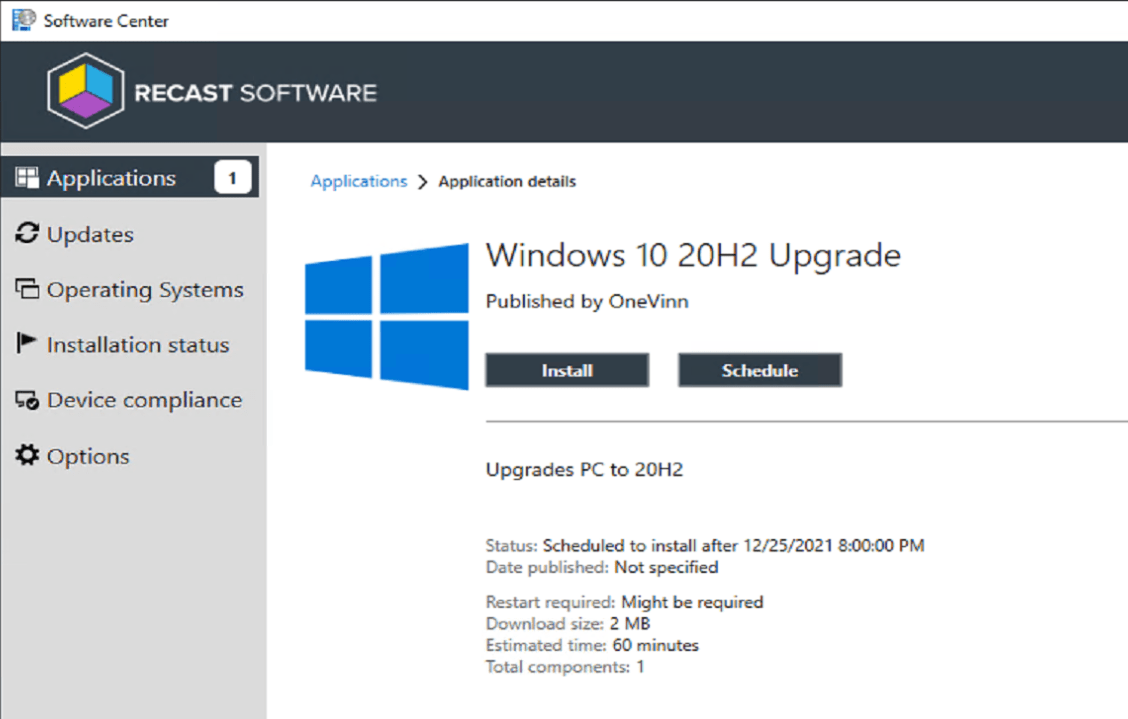Click the blue Windows logo thumbnail
1128x719 pixels.
[x=387, y=316]
